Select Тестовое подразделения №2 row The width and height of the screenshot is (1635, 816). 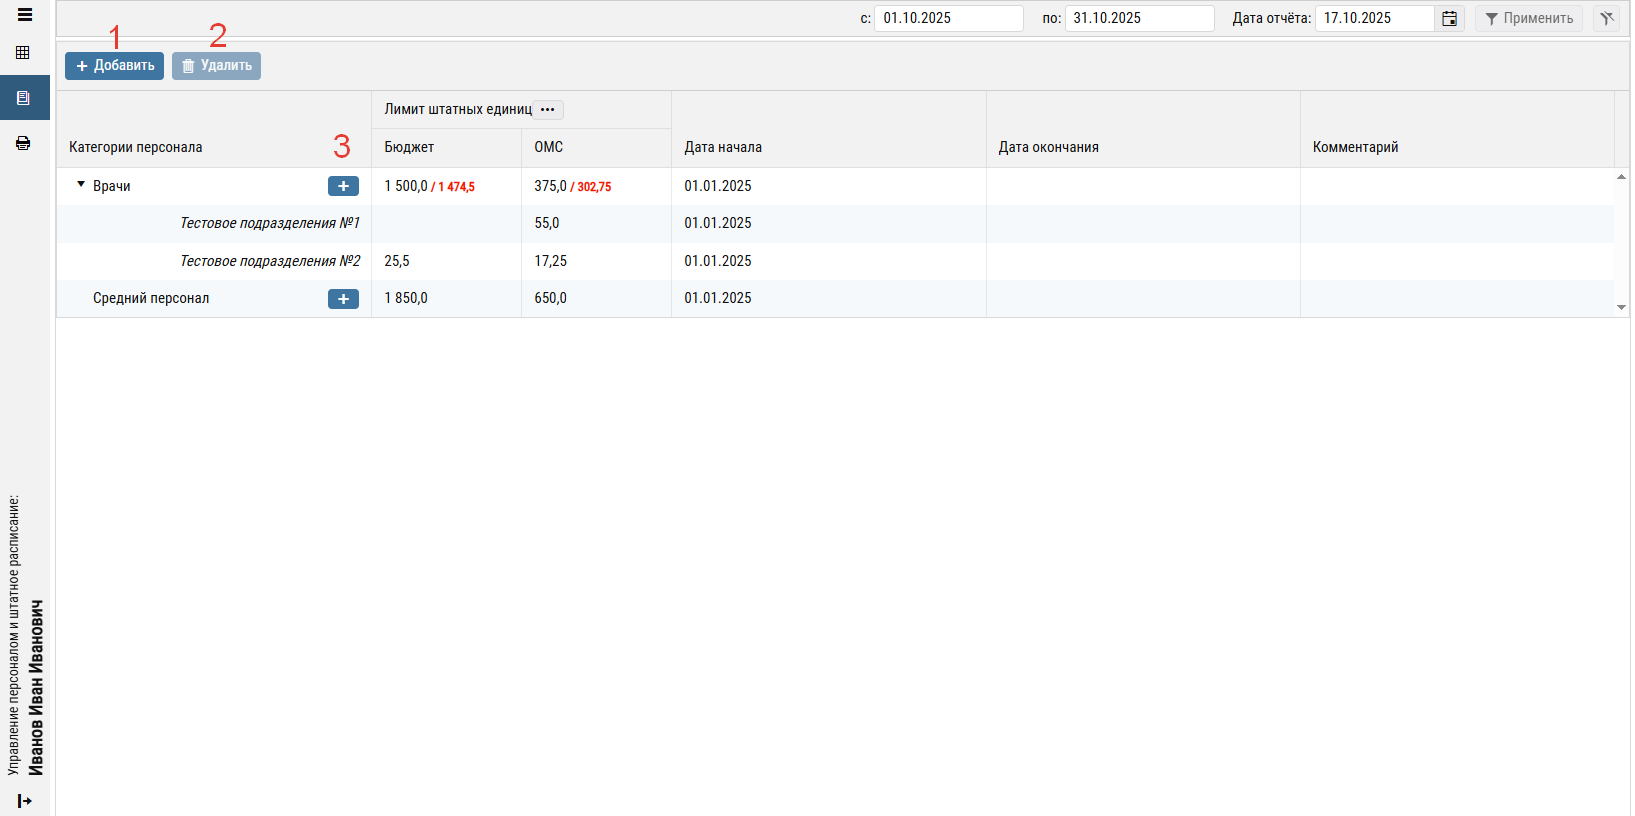[x=269, y=261]
